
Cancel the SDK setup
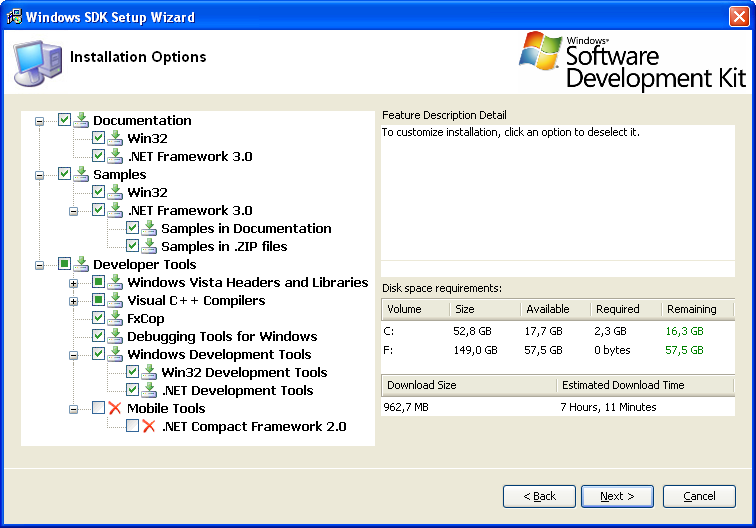(x=699, y=496)
